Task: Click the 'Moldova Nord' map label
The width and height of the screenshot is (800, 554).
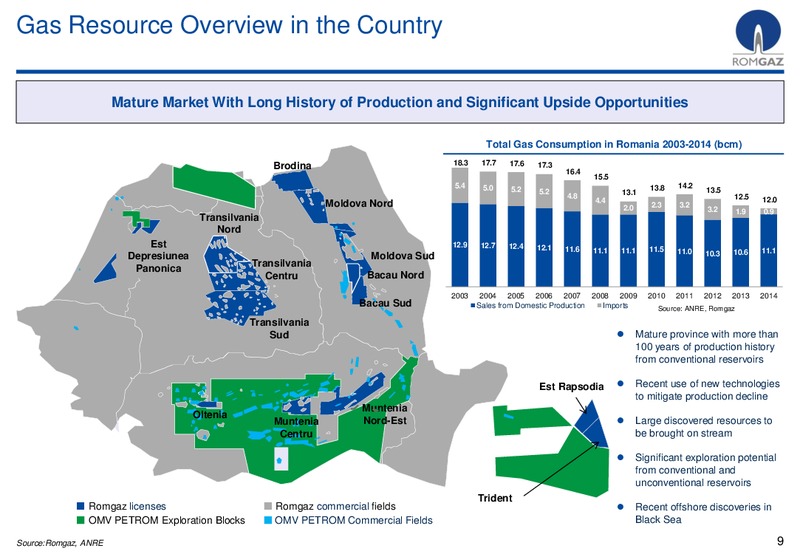Action: [x=359, y=203]
